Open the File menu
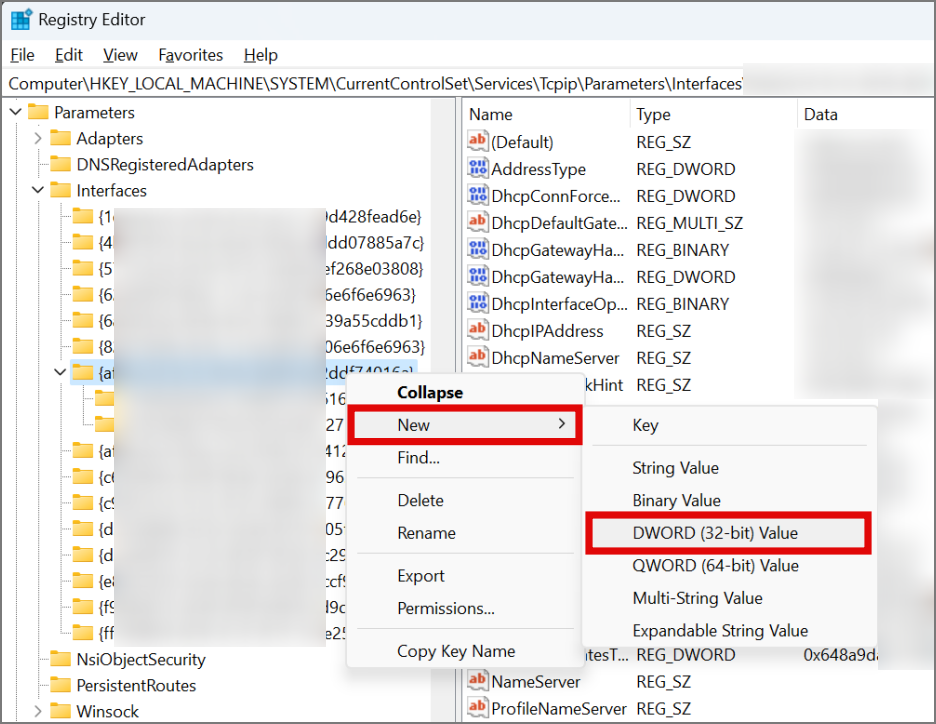Image resolution: width=936 pixels, height=724 pixels. pos(23,55)
